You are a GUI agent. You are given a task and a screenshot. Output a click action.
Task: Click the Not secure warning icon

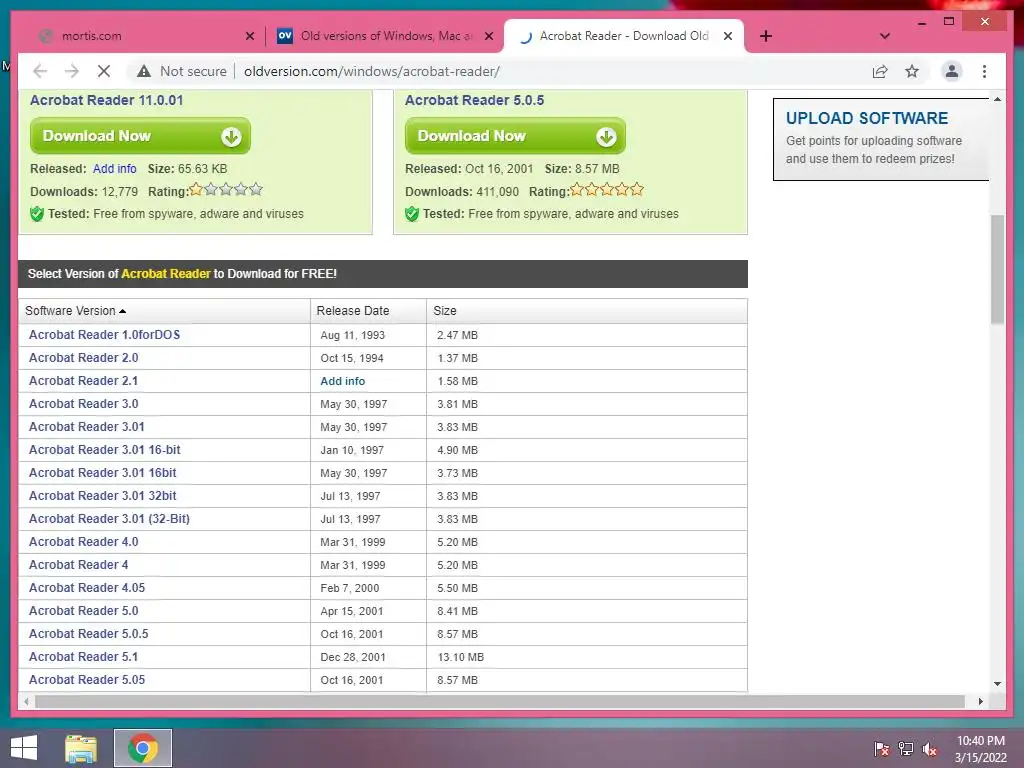coord(144,71)
